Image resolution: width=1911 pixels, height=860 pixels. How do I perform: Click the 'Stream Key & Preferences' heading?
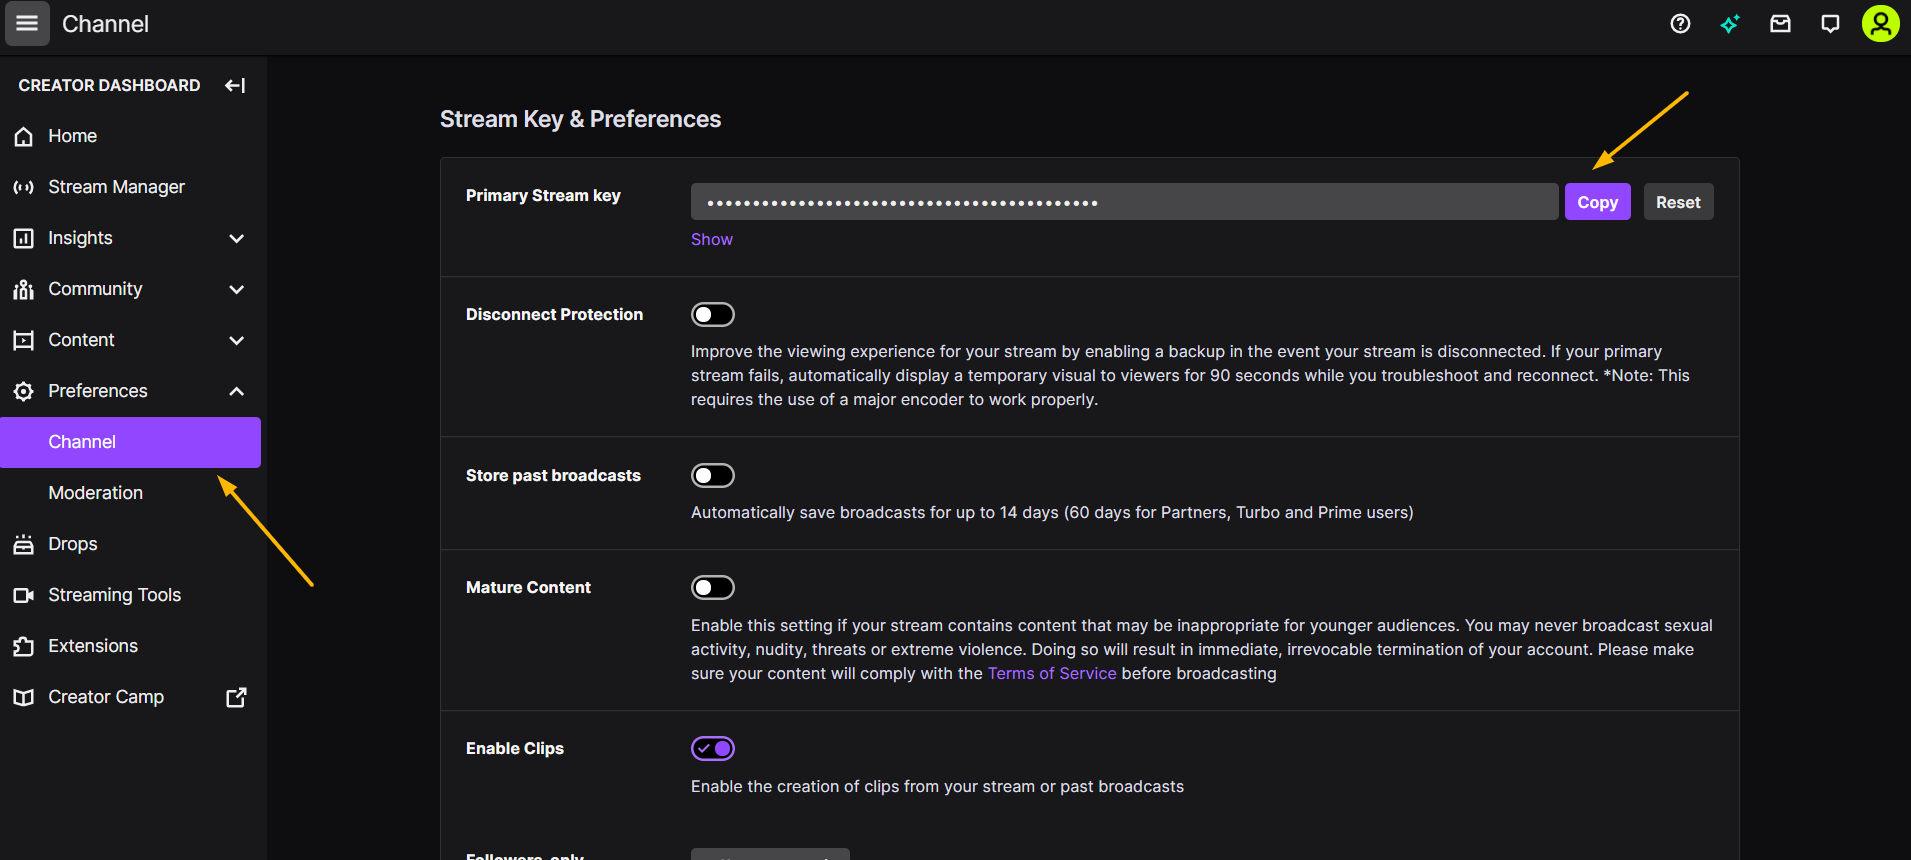pos(580,119)
